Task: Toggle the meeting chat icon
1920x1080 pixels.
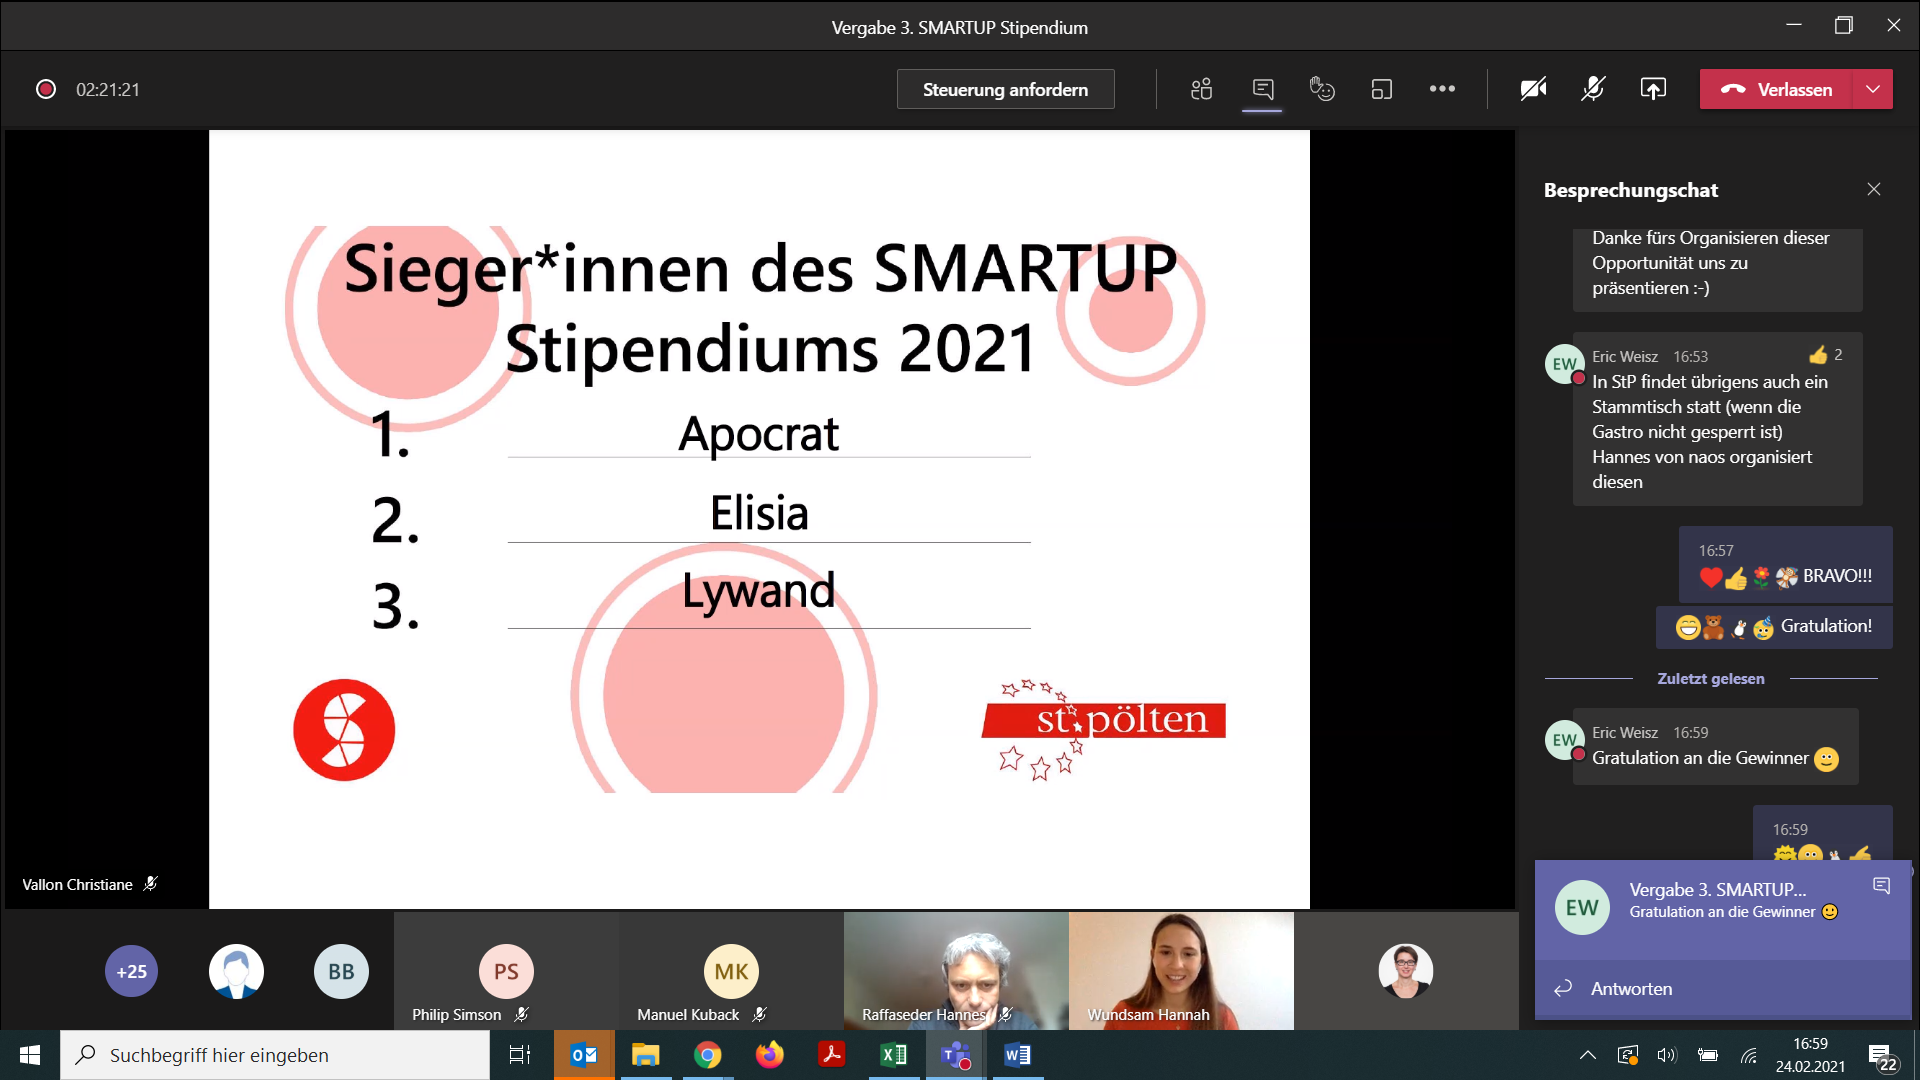Action: tap(1262, 89)
